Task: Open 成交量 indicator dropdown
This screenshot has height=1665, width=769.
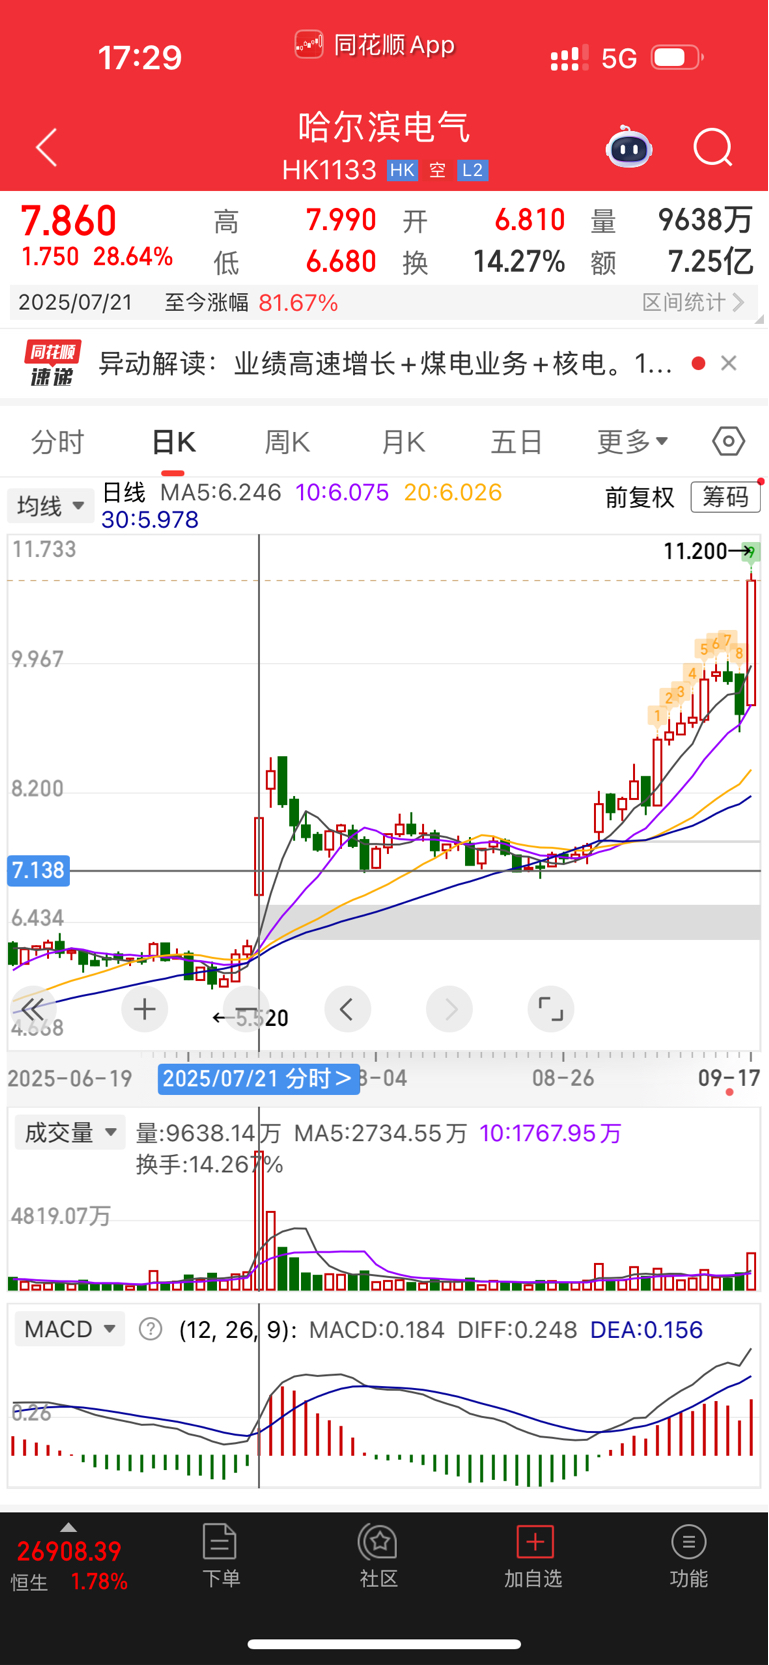Action: pos(70,1132)
